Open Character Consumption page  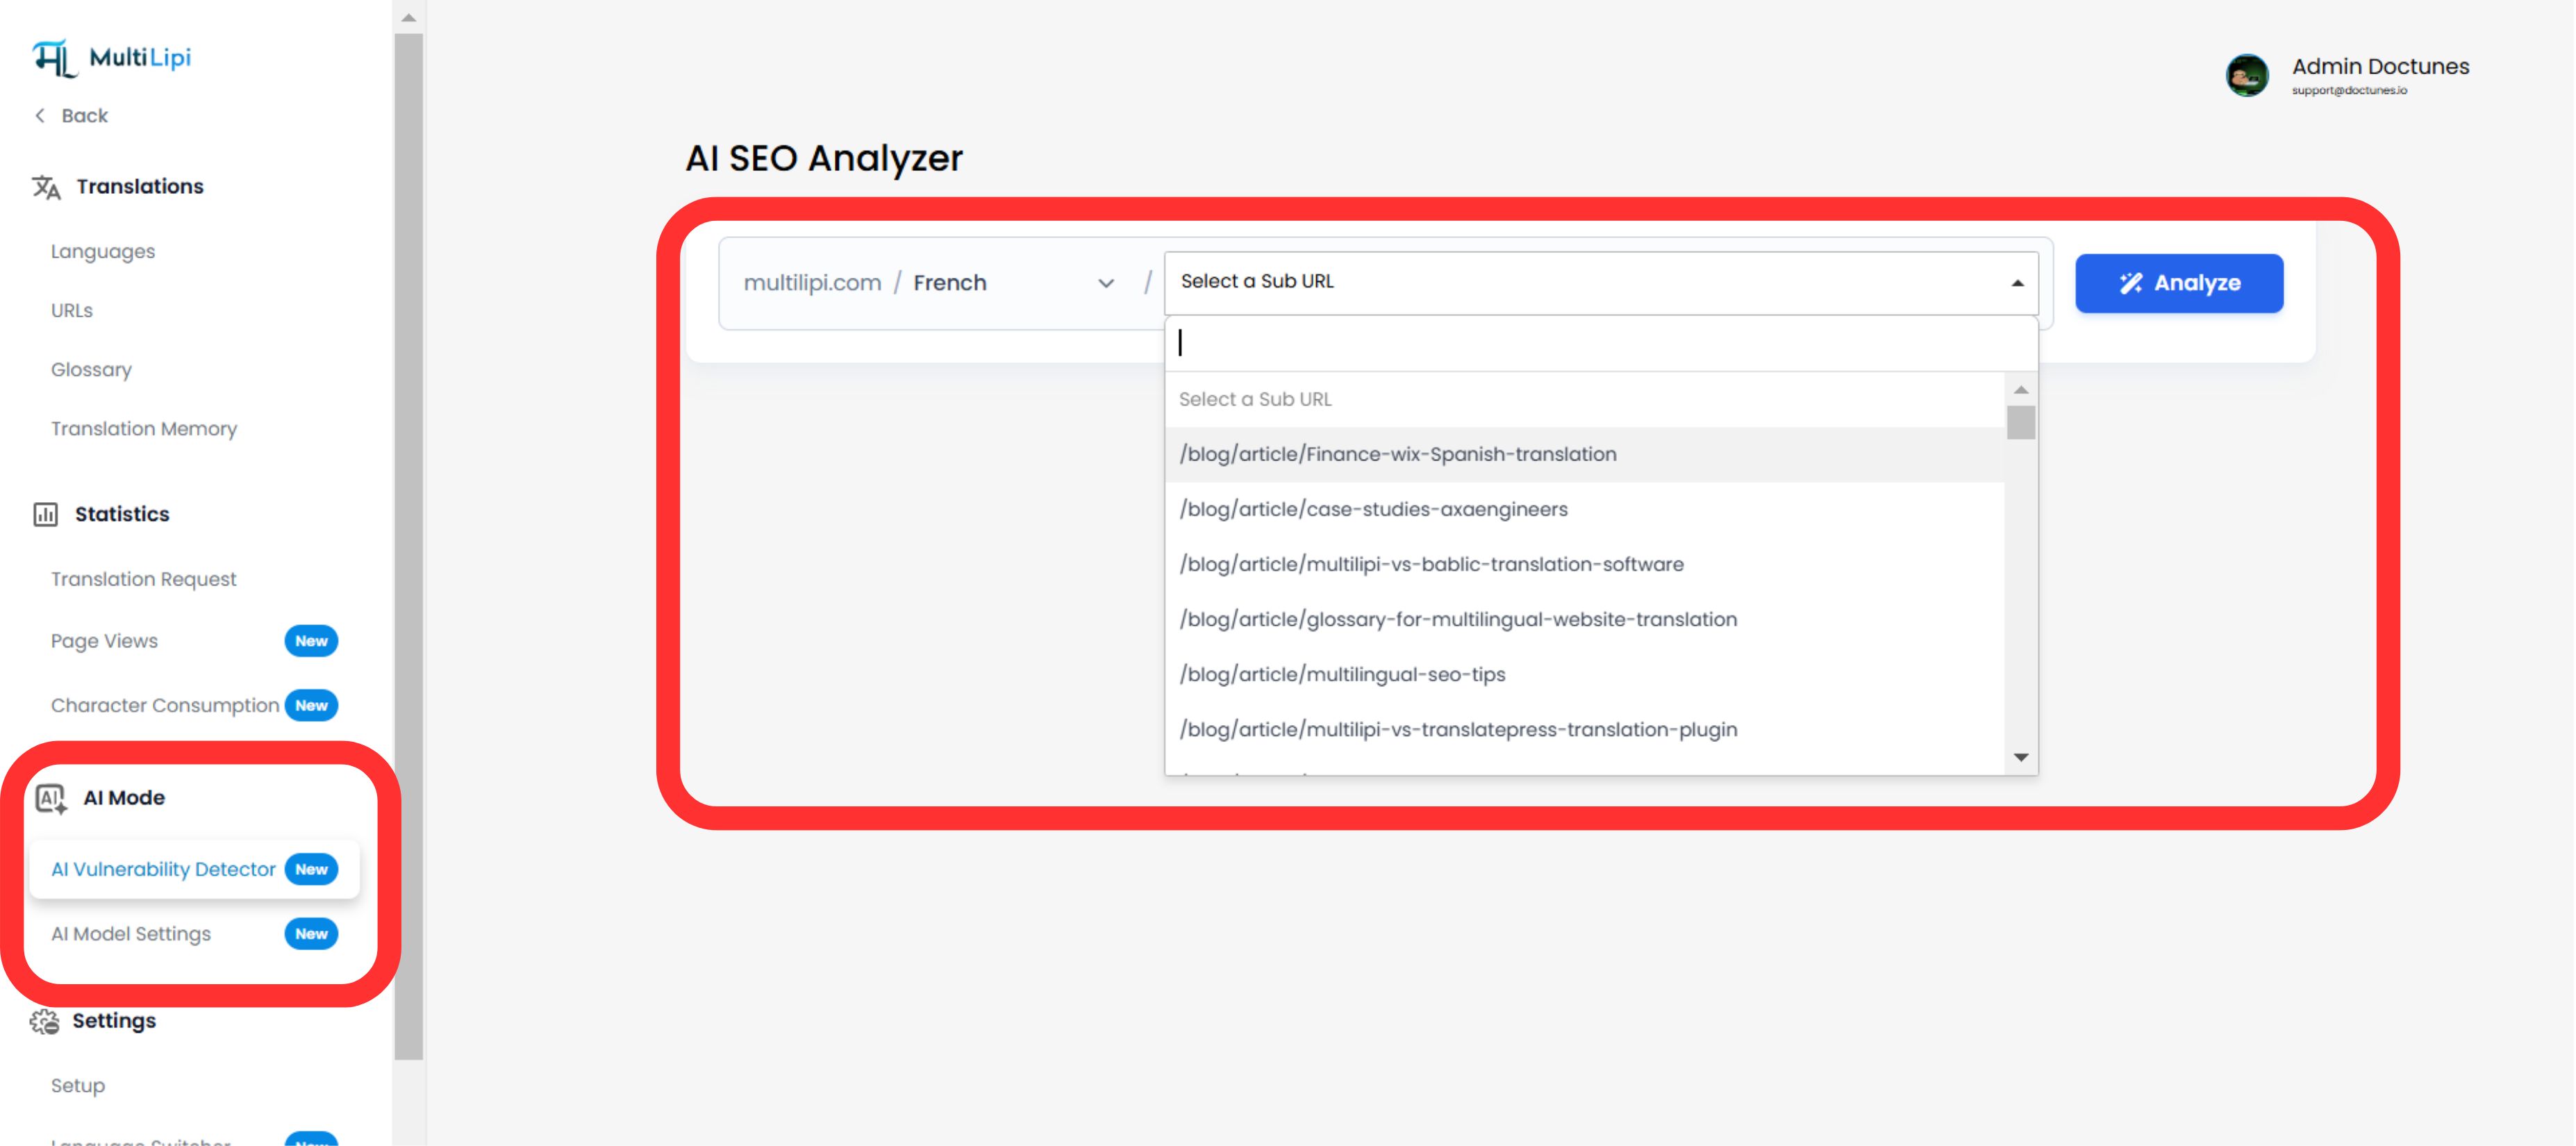[165, 705]
